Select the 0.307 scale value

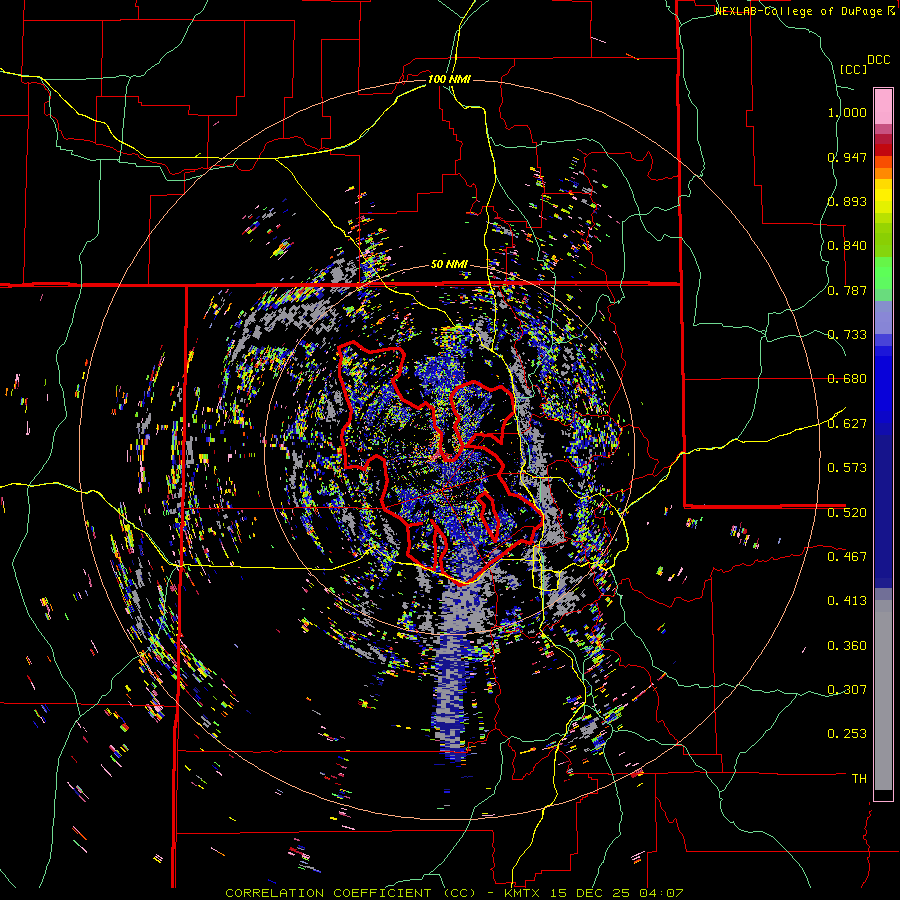[847, 689]
